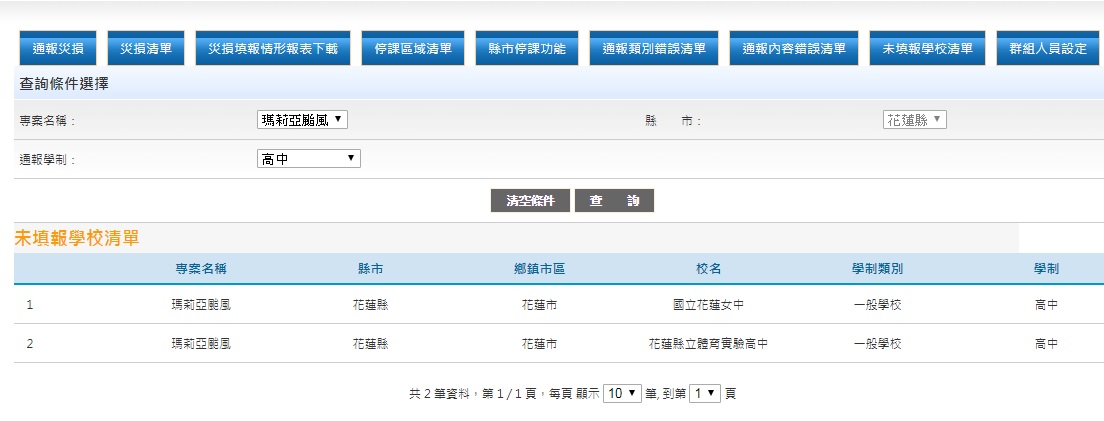1104x421 pixels.
Task: Click the 清空條件 button
Action: (x=530, y=201)
